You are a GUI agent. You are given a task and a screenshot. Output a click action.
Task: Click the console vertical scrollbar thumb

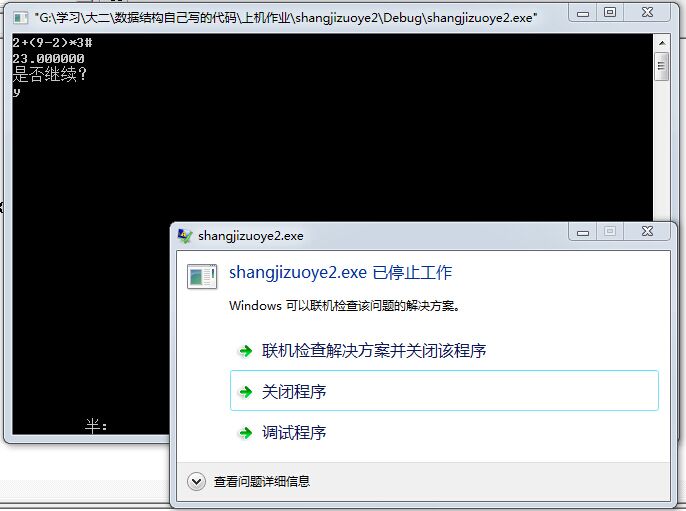coord(662,66)
